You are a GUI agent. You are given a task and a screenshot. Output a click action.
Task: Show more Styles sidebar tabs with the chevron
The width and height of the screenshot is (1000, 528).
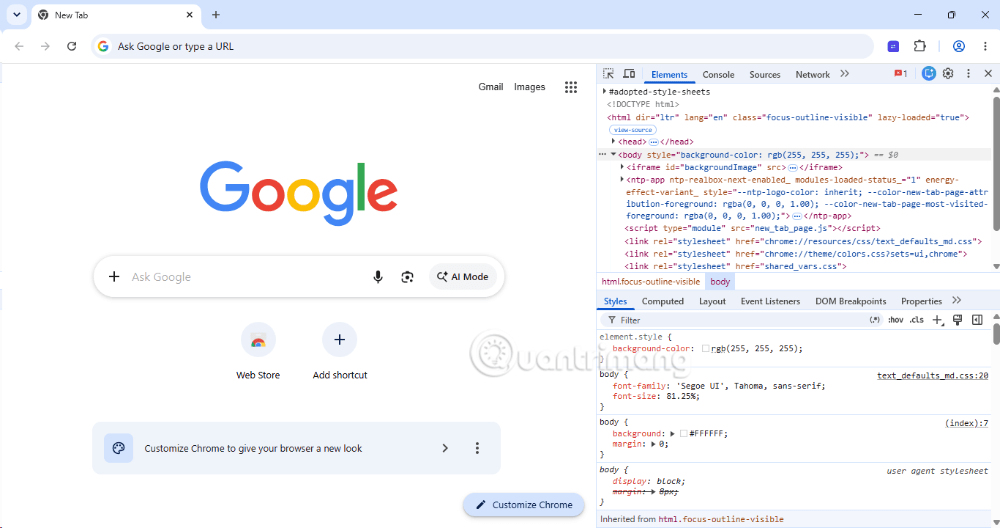956,300
